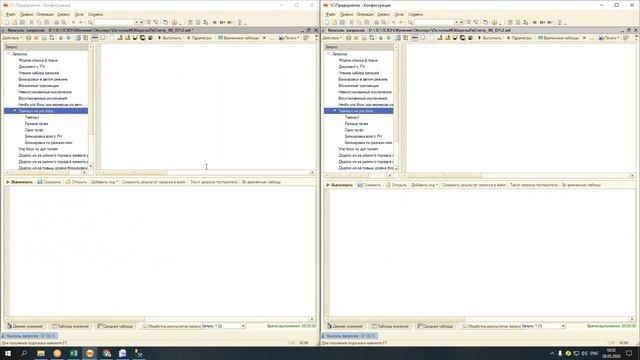Viewport: 640px width, 360px height.
Task: Click green add icon in right query console toolbar
Action: tap(349, 38)
